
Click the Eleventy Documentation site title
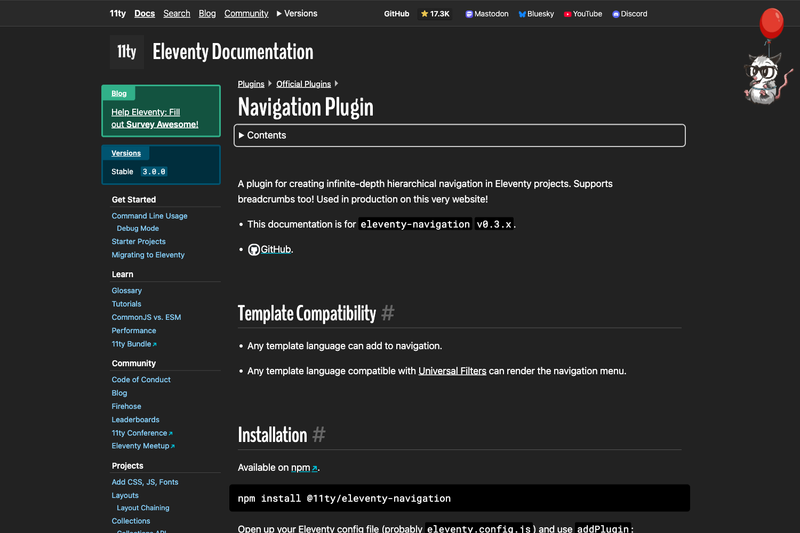click(x=233, y=52)
